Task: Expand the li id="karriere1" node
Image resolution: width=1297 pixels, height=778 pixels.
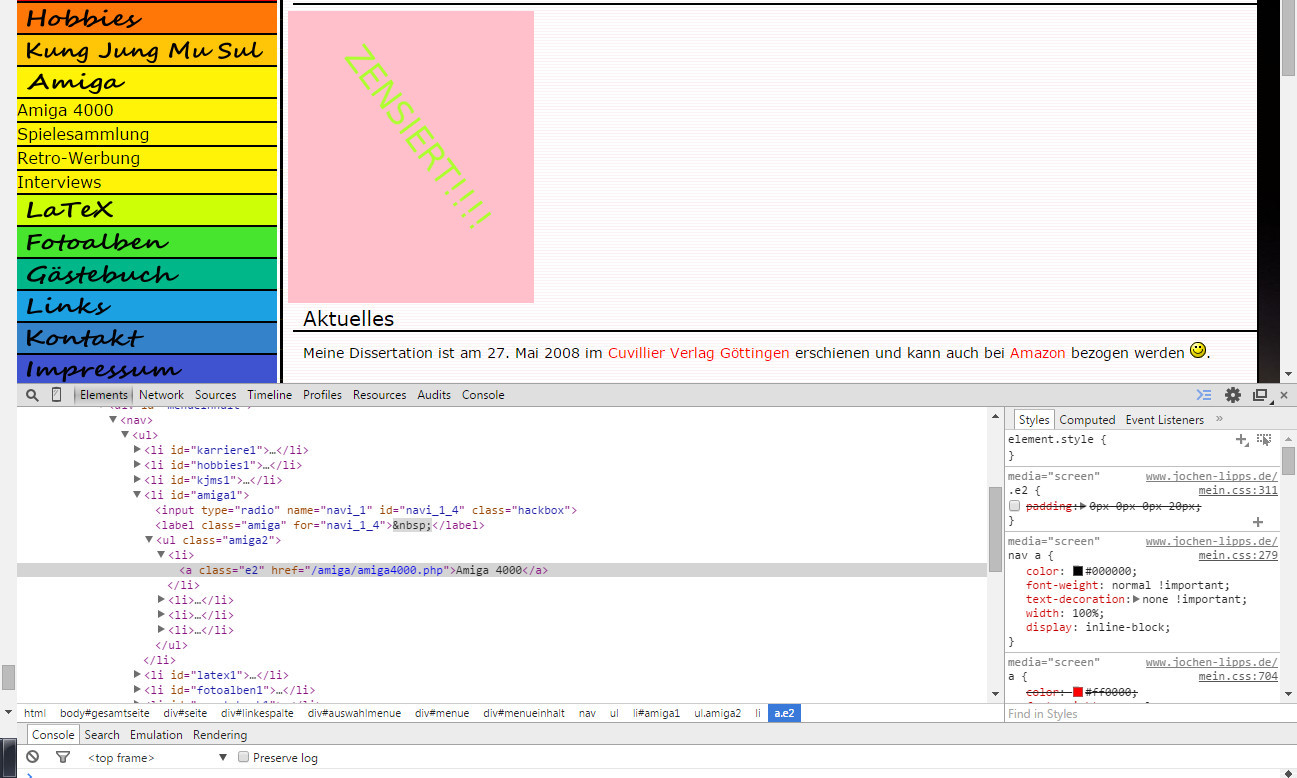Action: (138, 450)
